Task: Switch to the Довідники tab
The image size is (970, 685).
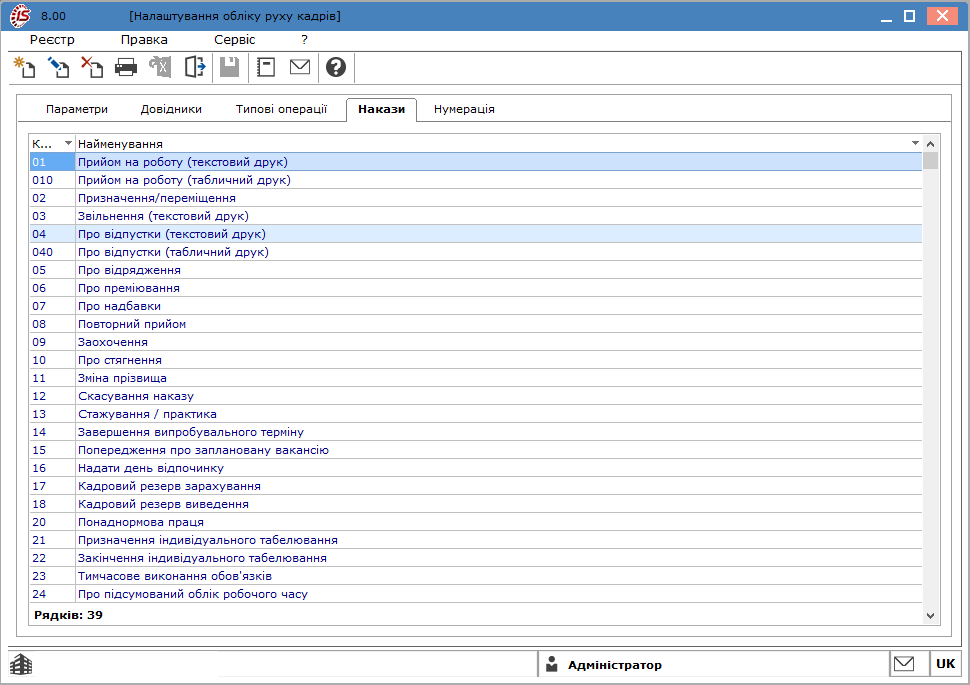Action: [171, 110]
